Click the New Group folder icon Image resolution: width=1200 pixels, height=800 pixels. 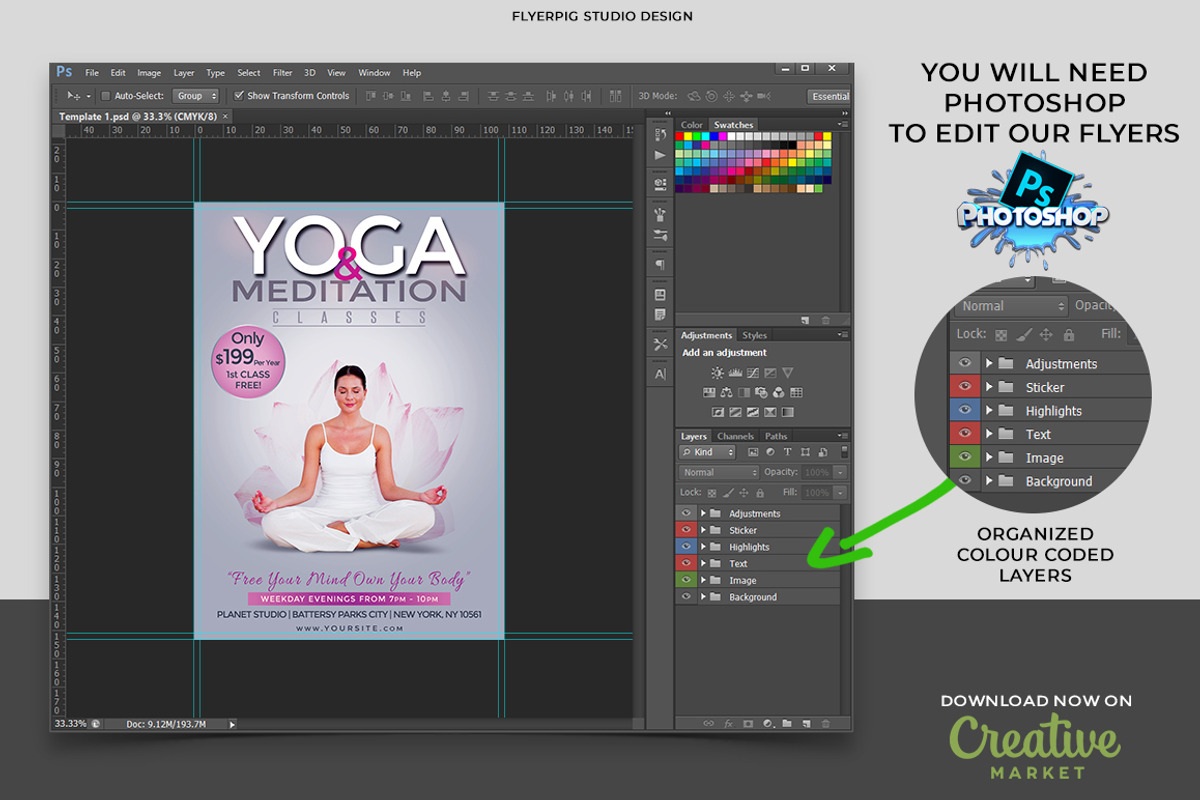tap(787, 724)
